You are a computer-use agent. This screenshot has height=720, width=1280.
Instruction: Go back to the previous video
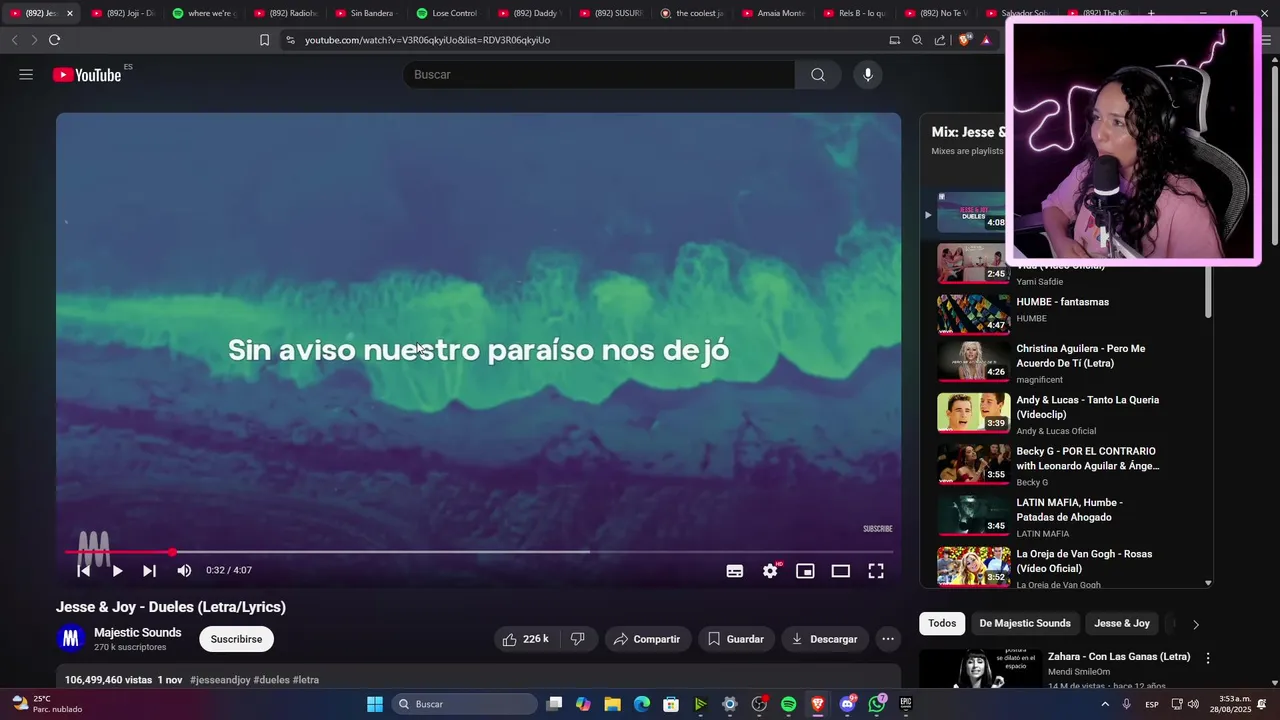tap(84, 571)
